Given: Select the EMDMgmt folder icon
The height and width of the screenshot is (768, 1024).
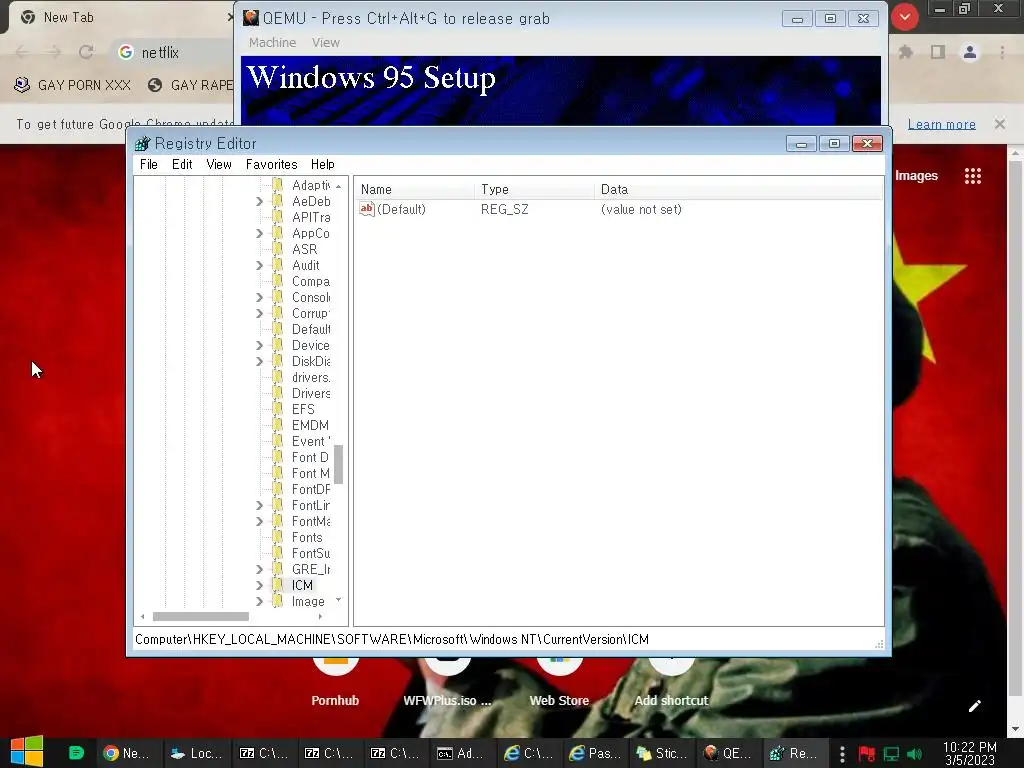Looking at the screenshot, I should pyautogui.click(x=278, y=425).
